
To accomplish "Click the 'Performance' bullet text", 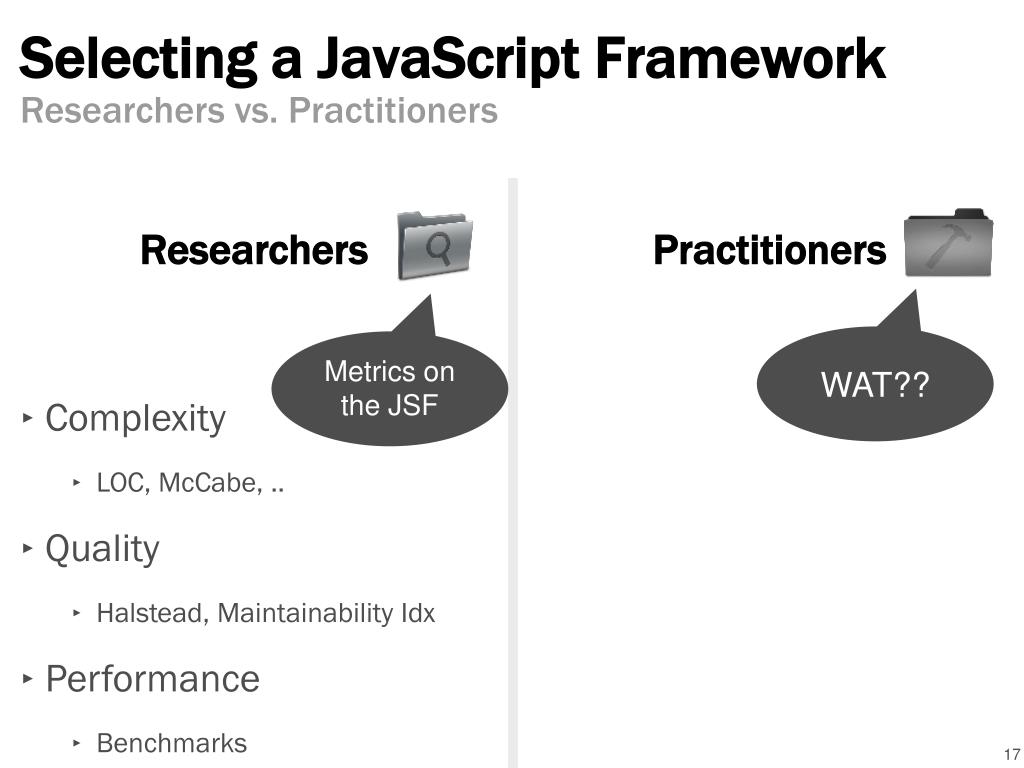I will (x=152, y=678).
